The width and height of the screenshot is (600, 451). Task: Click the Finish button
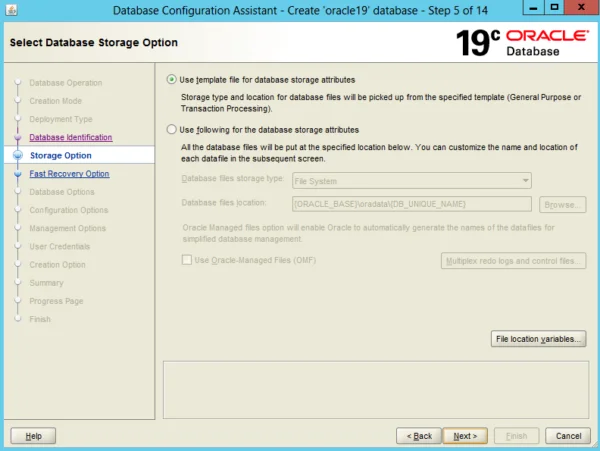[x=517, y=436]
